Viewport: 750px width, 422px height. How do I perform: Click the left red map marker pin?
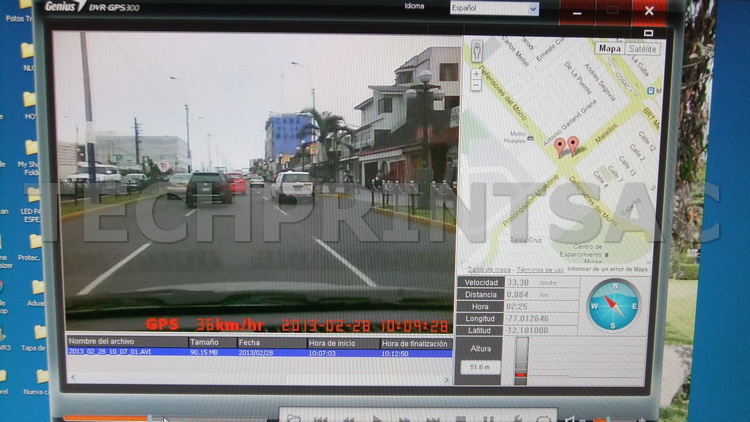[560, 147]
